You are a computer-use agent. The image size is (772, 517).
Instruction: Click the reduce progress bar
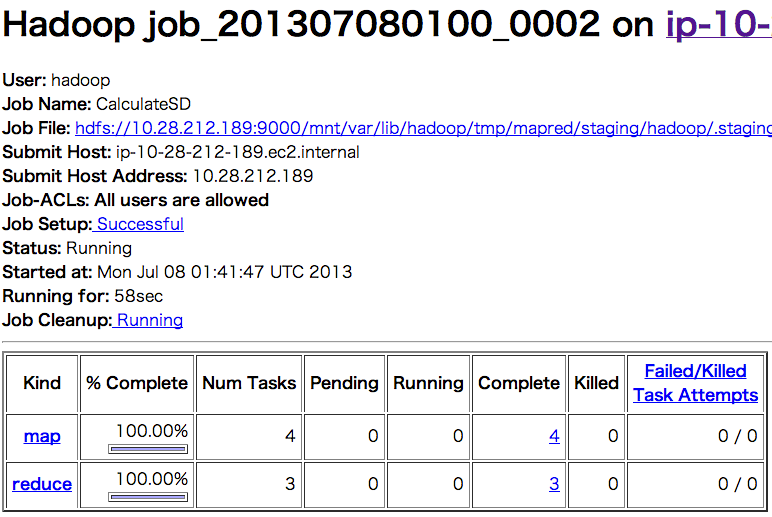pyautogui.click(x=148, y=497)
